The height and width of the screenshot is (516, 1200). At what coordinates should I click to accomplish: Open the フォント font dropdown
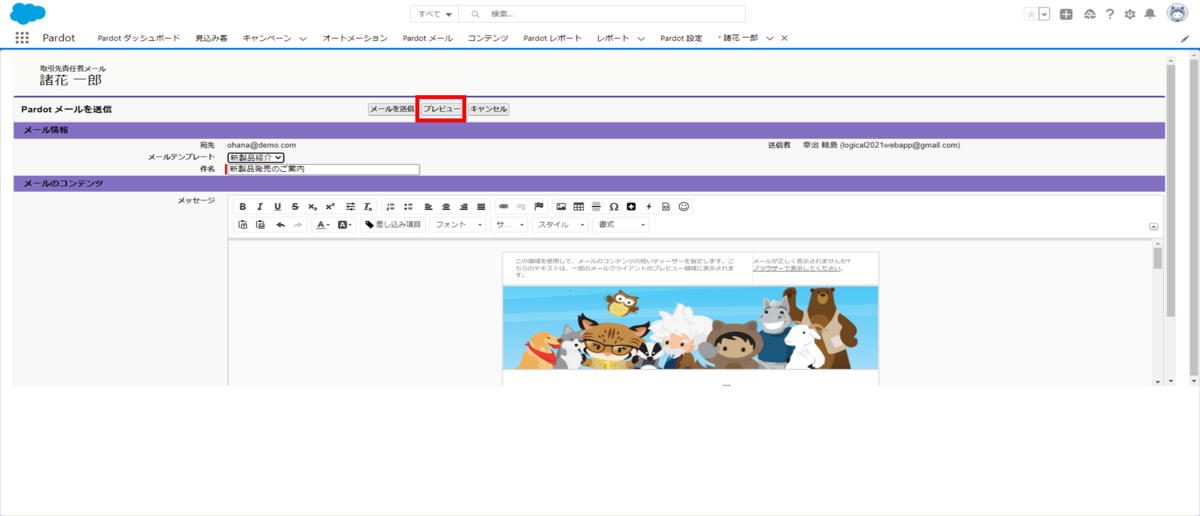tap(458, 225)
